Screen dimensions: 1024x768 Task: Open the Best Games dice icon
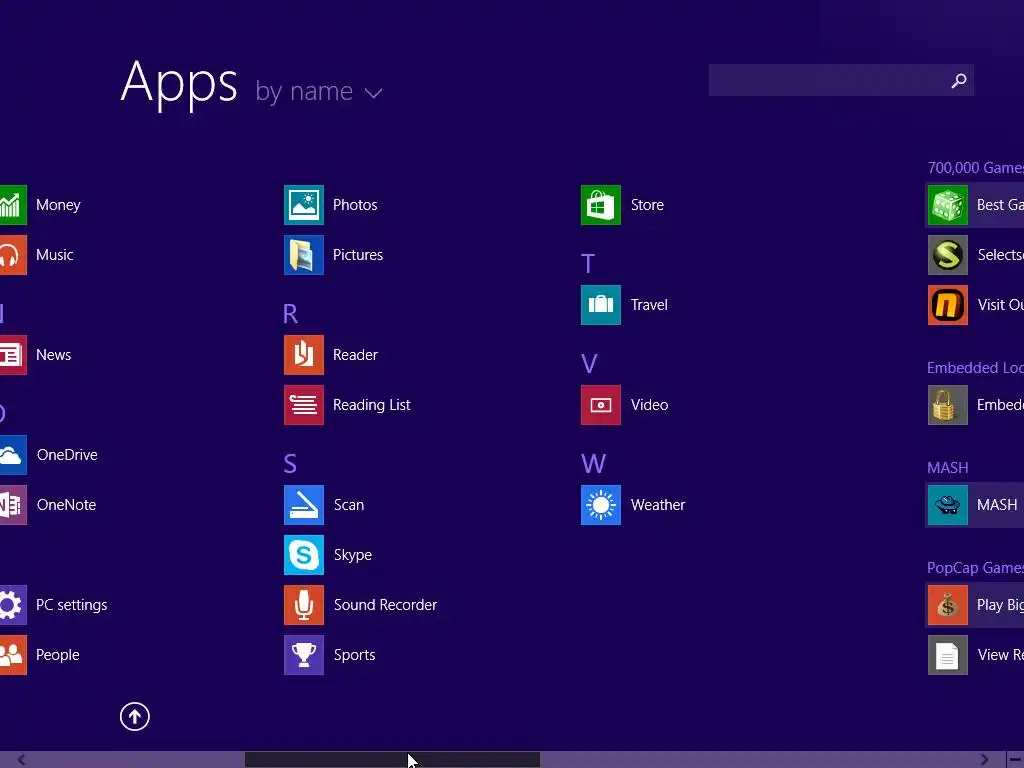948,205
